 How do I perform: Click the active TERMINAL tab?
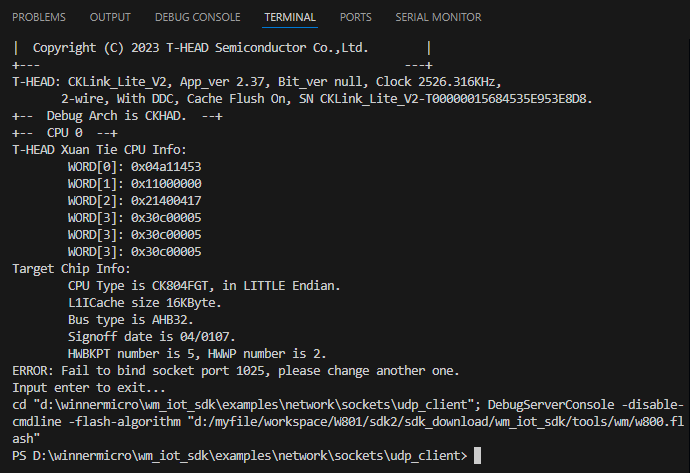point(290,17)
